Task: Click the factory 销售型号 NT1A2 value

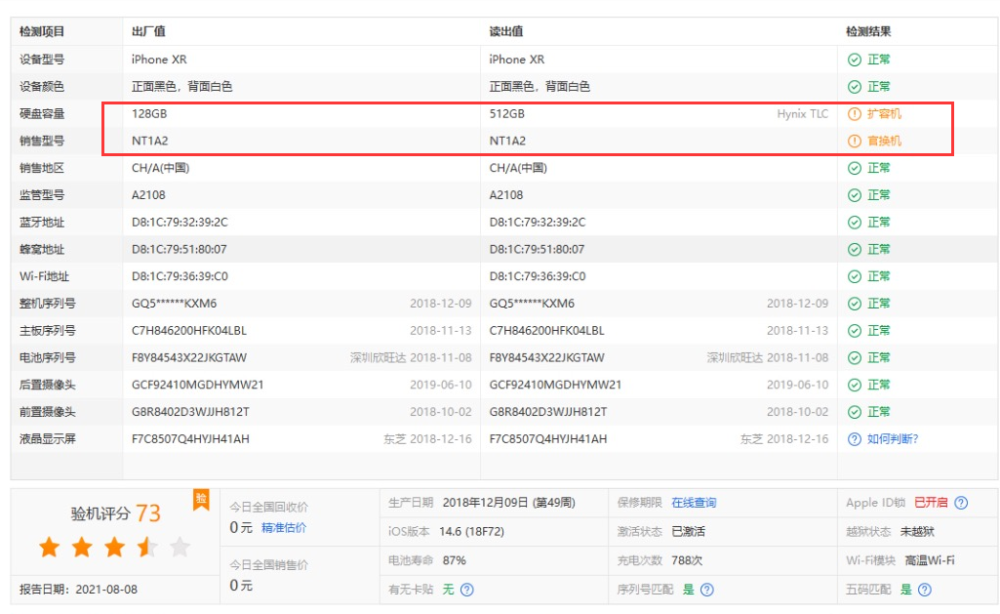Action: (x=150, y=141)
